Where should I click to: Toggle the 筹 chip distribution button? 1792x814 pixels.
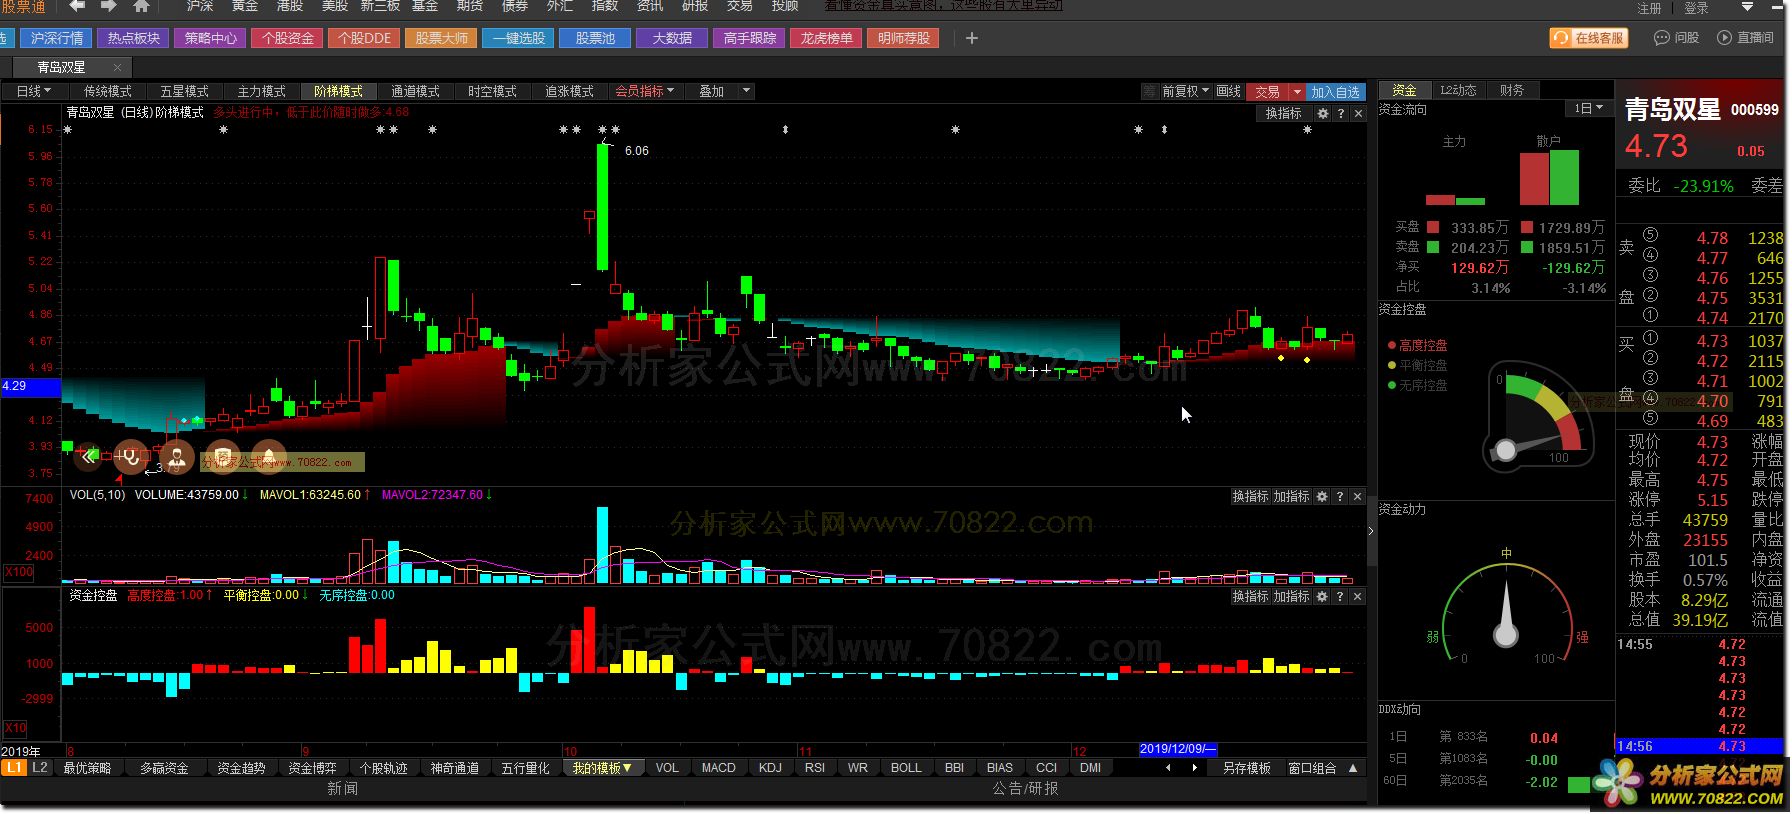click(x=1149, y=91)
